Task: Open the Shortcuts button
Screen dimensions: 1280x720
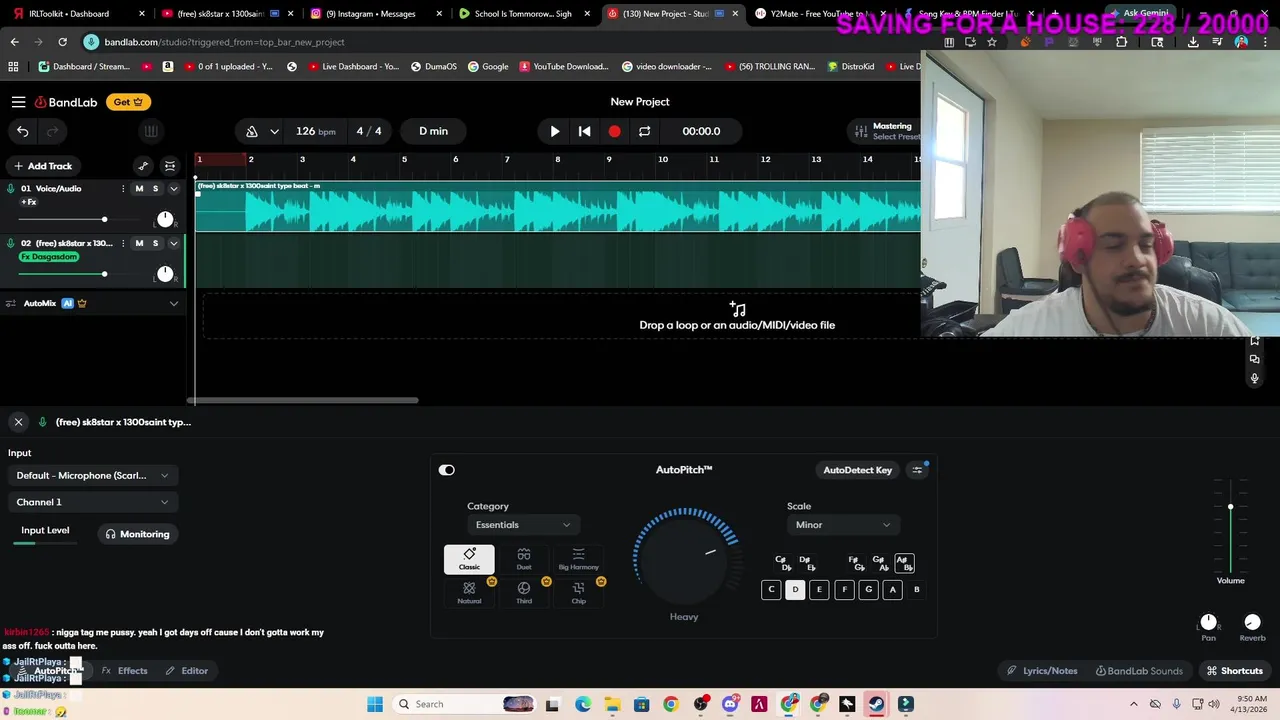Action: click(1234, 671)
